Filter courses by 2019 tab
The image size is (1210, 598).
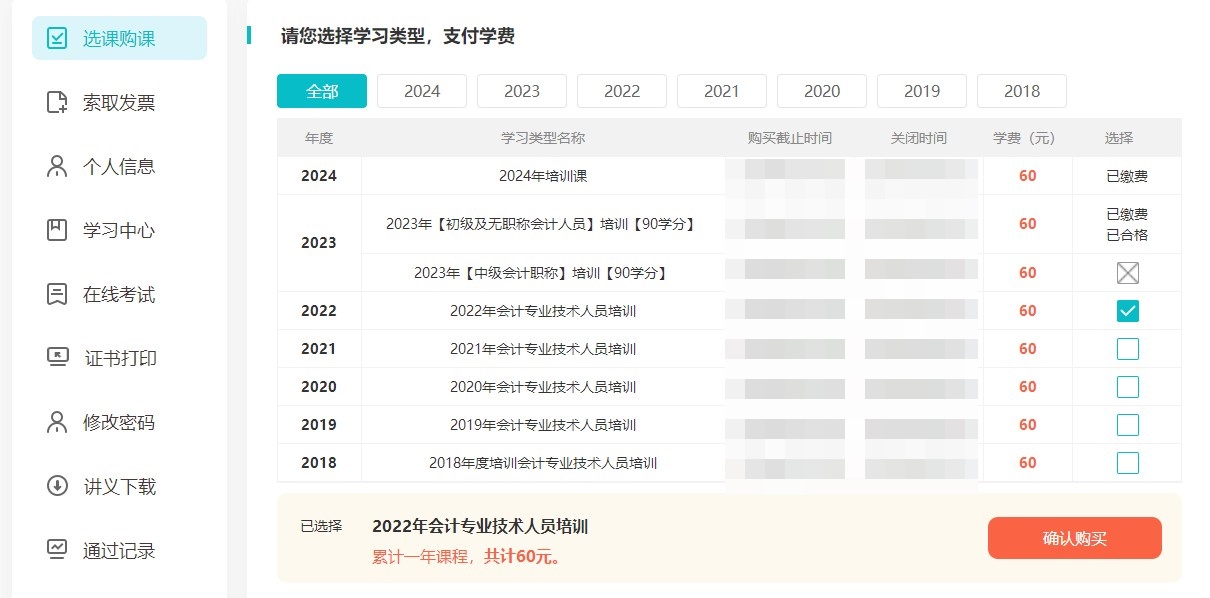coord(922,91)
